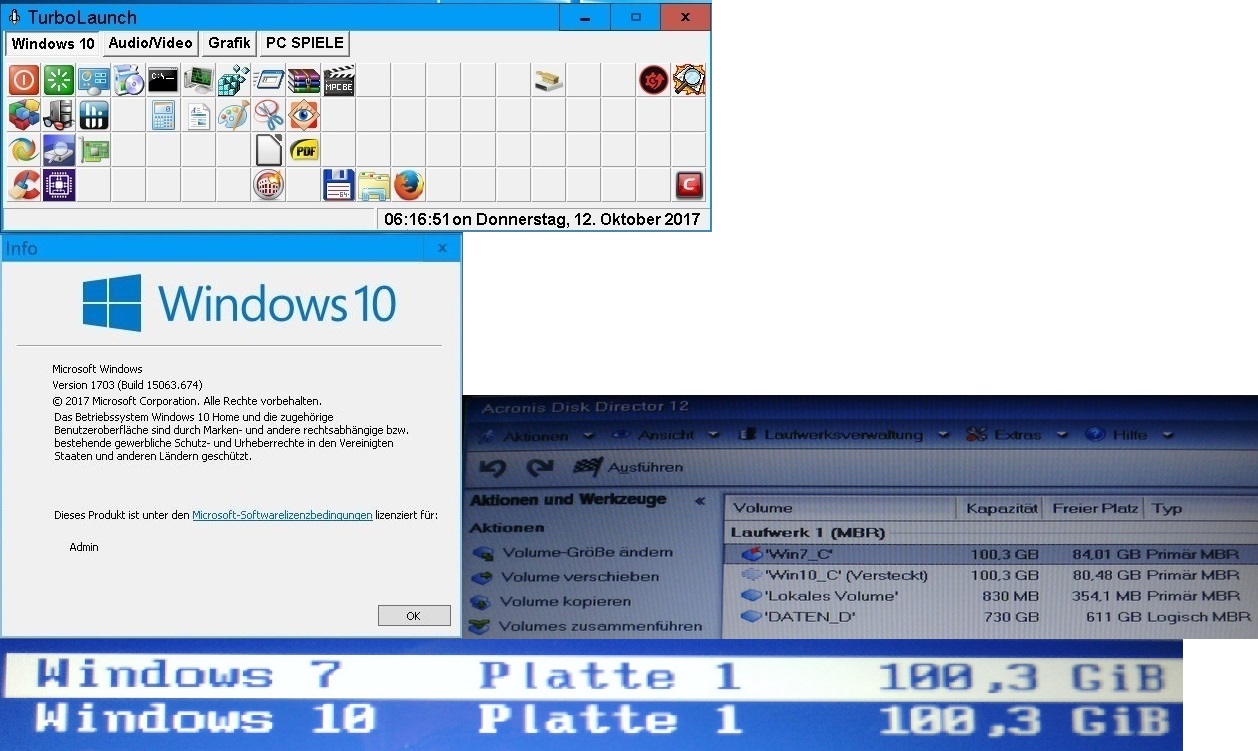The image size is (1258, 751).
Task: Open the purple CPU chip icon
Action: point(59,185)
